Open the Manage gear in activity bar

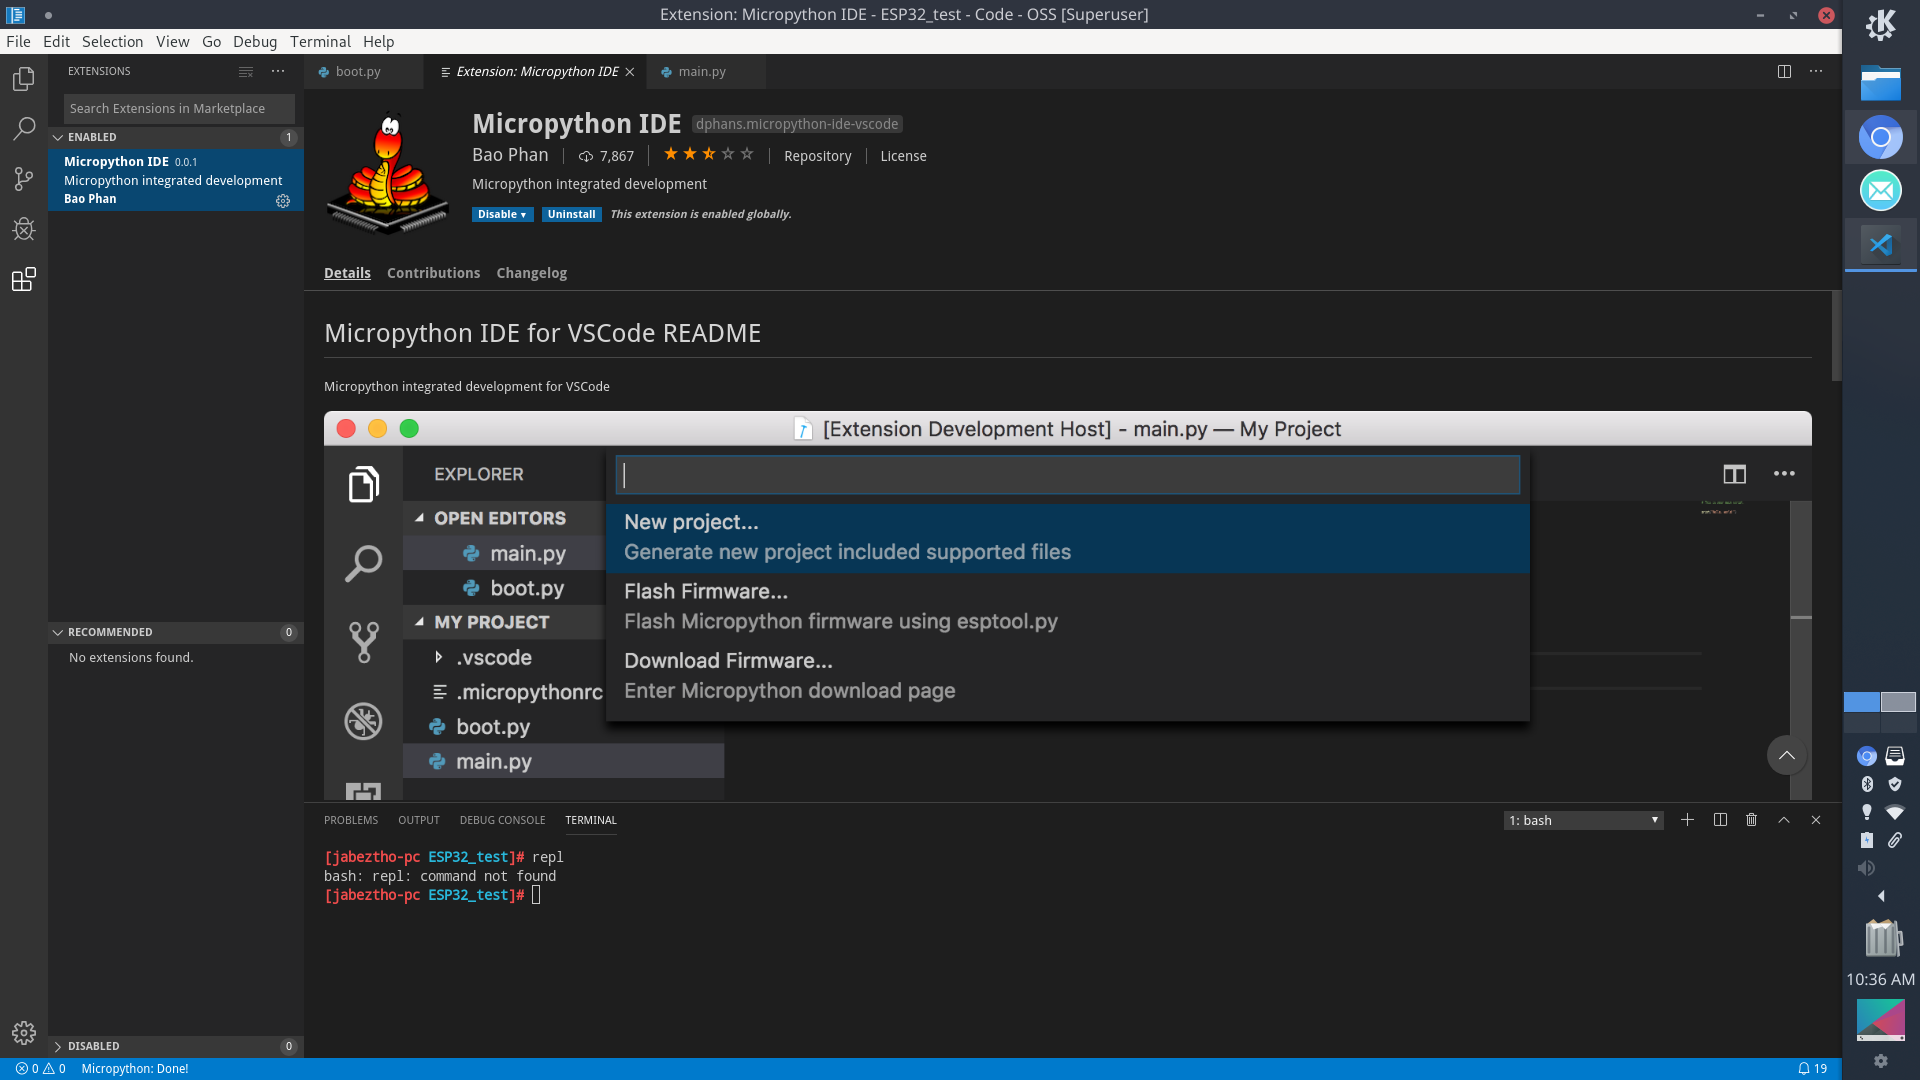(24, 1032)
